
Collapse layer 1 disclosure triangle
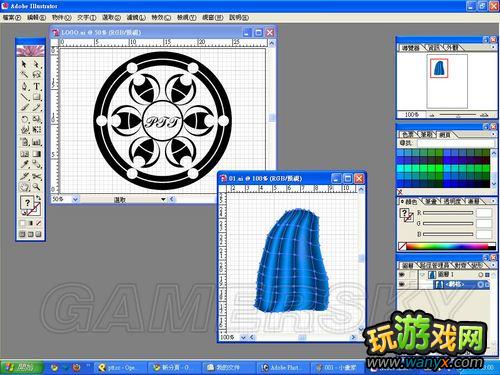point(423,275)
